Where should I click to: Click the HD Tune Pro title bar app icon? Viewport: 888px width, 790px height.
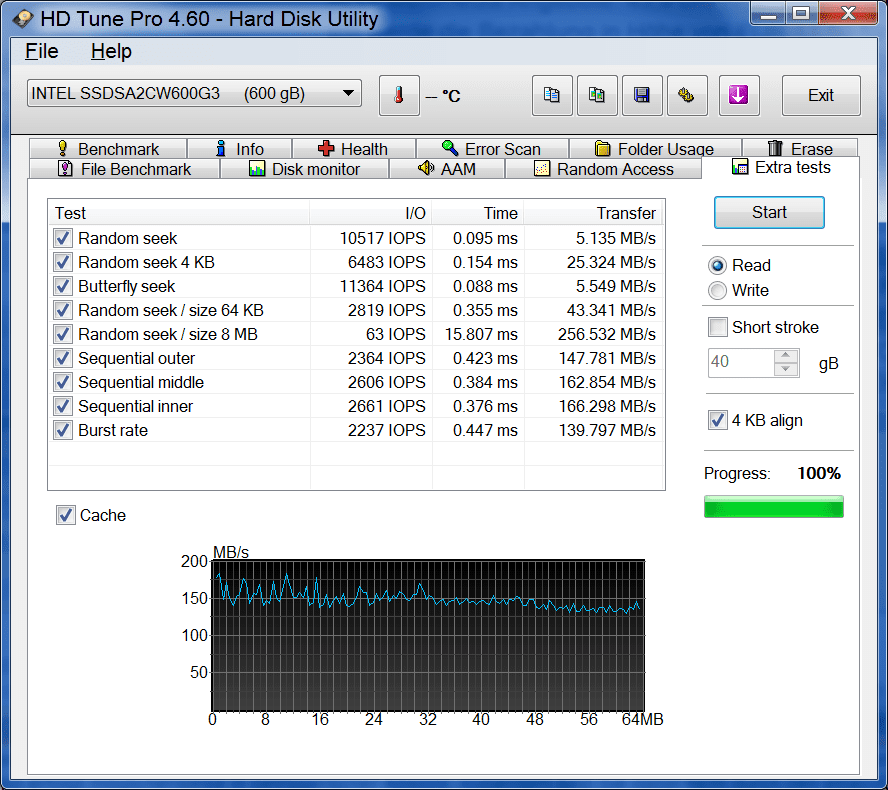coord(23,19)
